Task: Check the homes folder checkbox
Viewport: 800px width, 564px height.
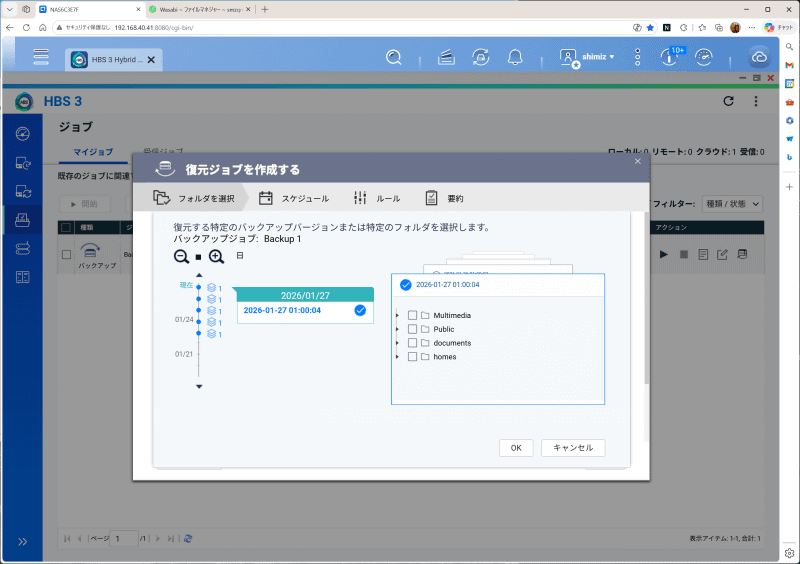Action: (412, 356)
